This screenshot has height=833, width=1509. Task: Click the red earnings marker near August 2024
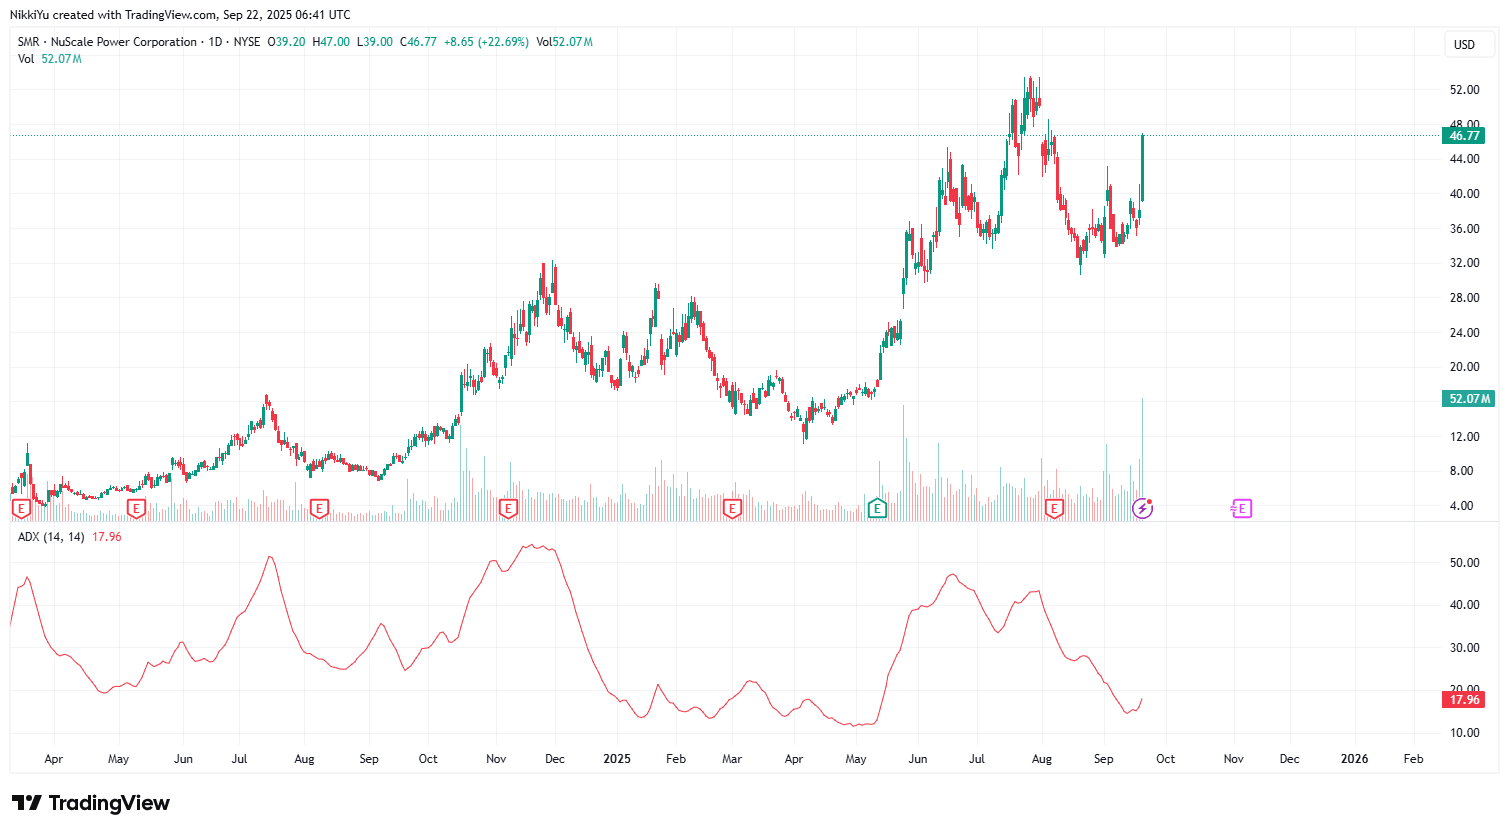[x=319, y=508]
